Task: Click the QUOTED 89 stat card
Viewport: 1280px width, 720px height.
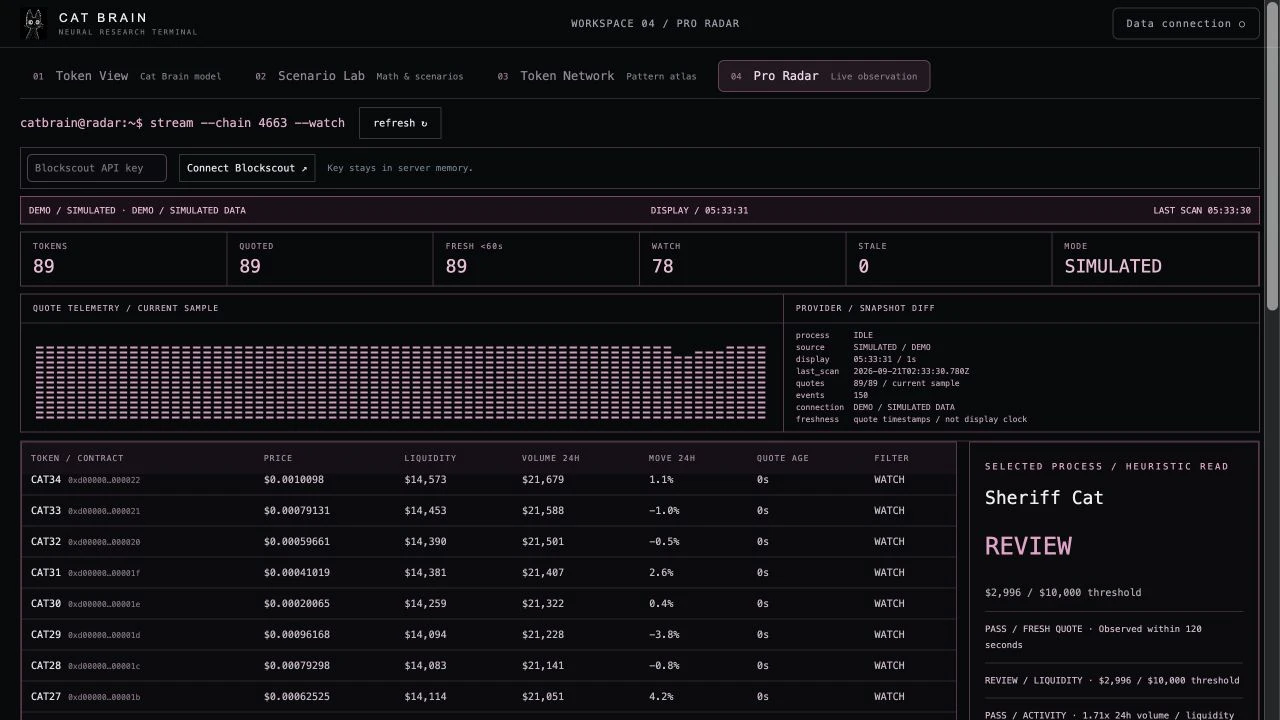Action: point(330,259)
